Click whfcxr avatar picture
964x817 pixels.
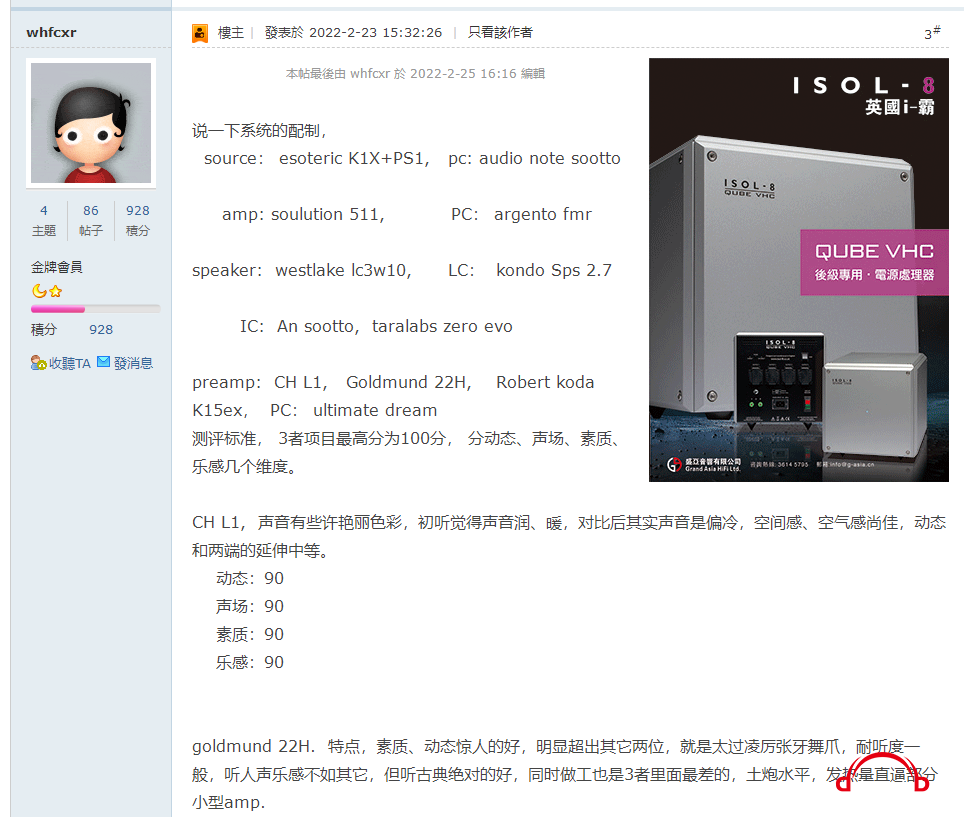(x=91, y=123)
